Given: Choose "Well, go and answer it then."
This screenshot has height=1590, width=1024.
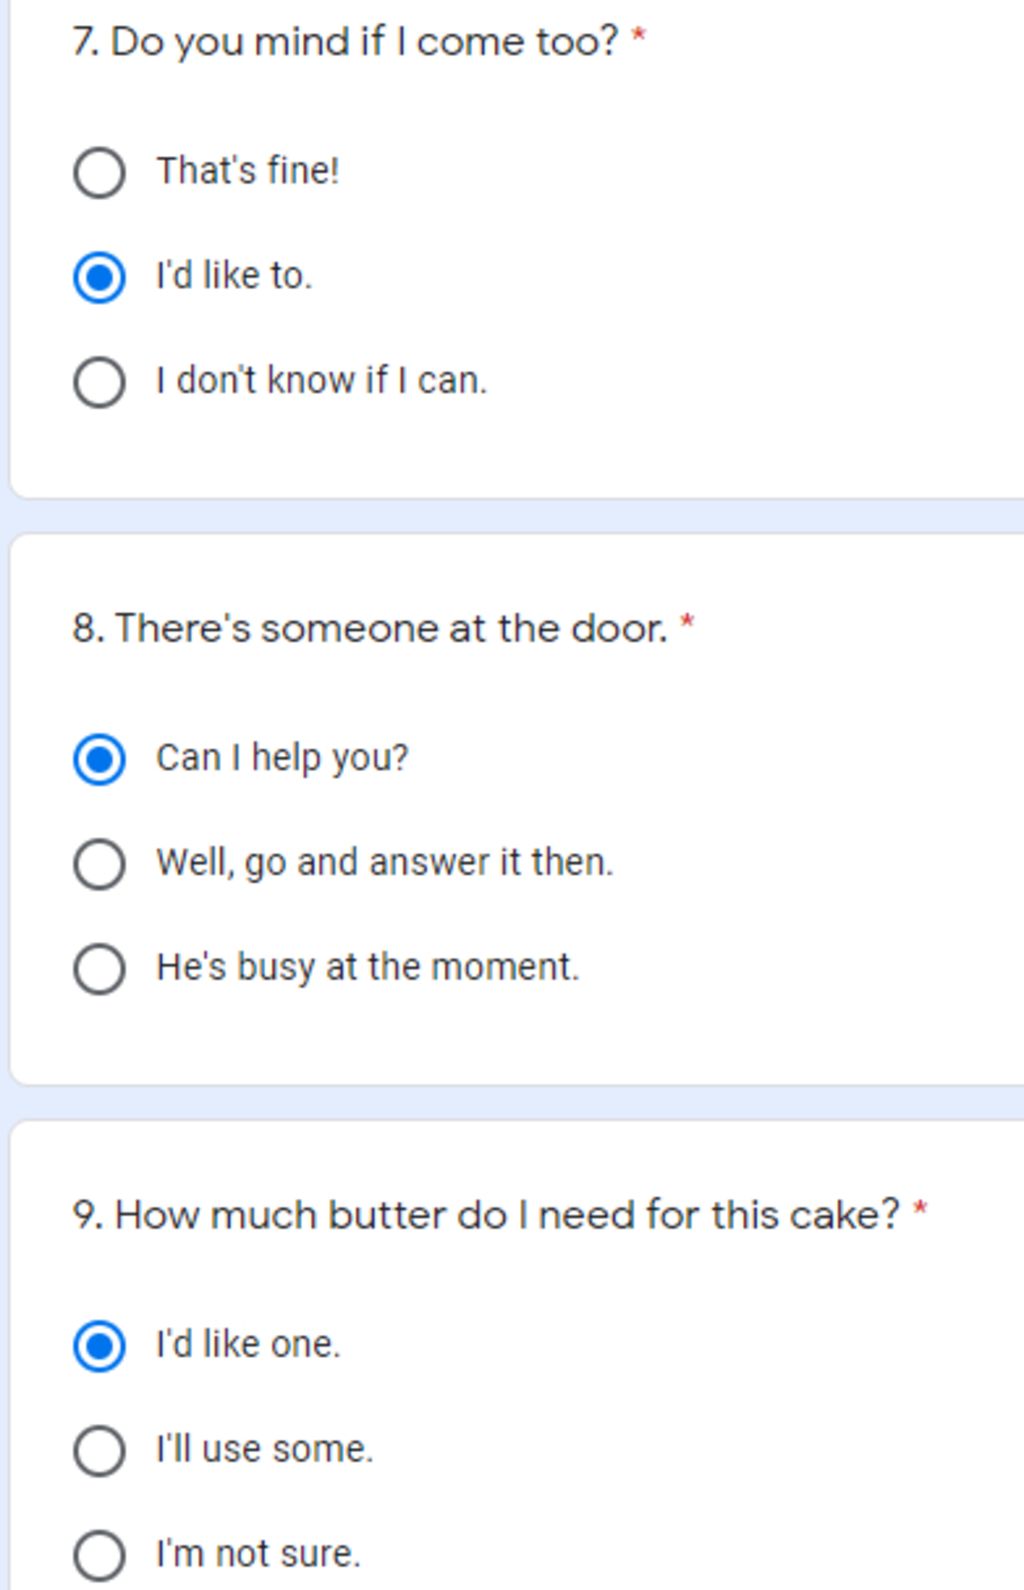Looking at the screenshot, I should (x=99, y=864).
